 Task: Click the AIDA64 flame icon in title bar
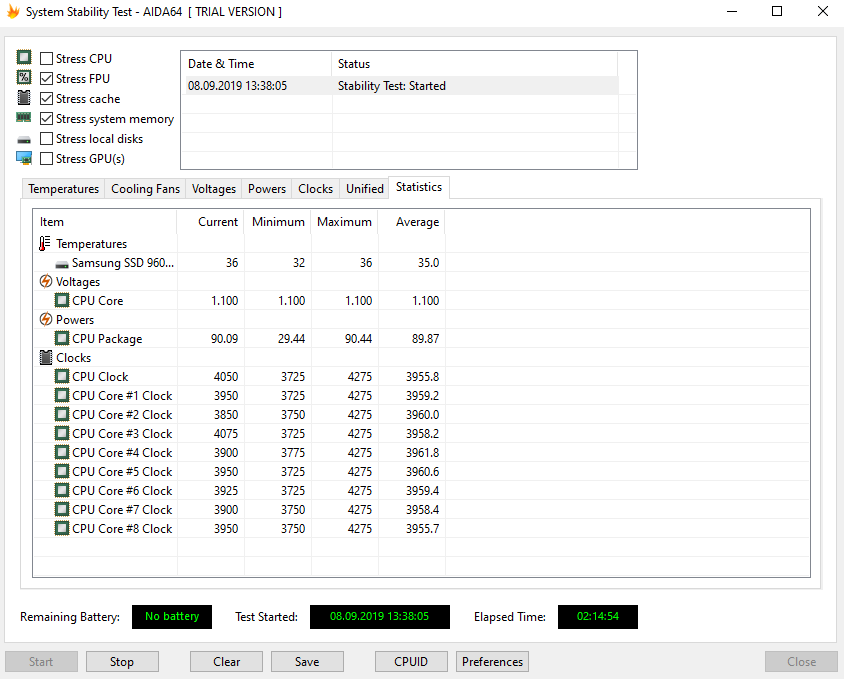13,11
